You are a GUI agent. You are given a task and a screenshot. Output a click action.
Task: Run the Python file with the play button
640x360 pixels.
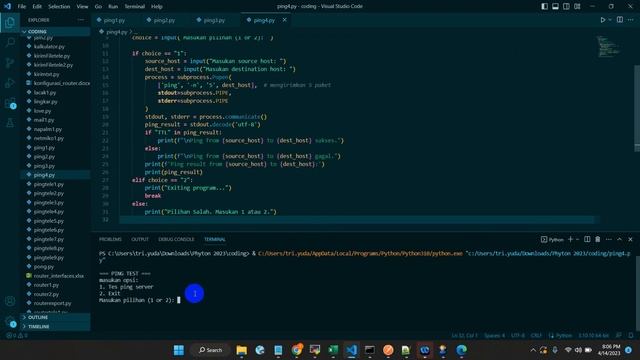click(602, 20)
